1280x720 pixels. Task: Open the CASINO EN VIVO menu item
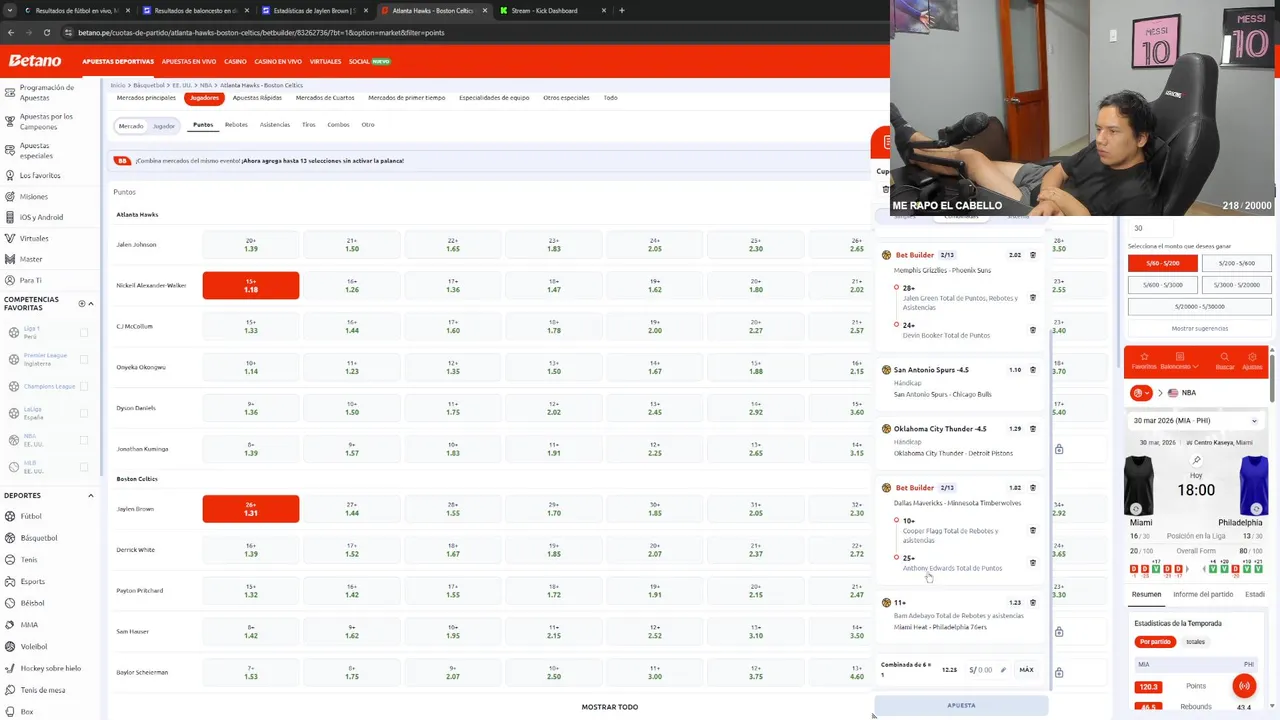[x=278, y=61]
